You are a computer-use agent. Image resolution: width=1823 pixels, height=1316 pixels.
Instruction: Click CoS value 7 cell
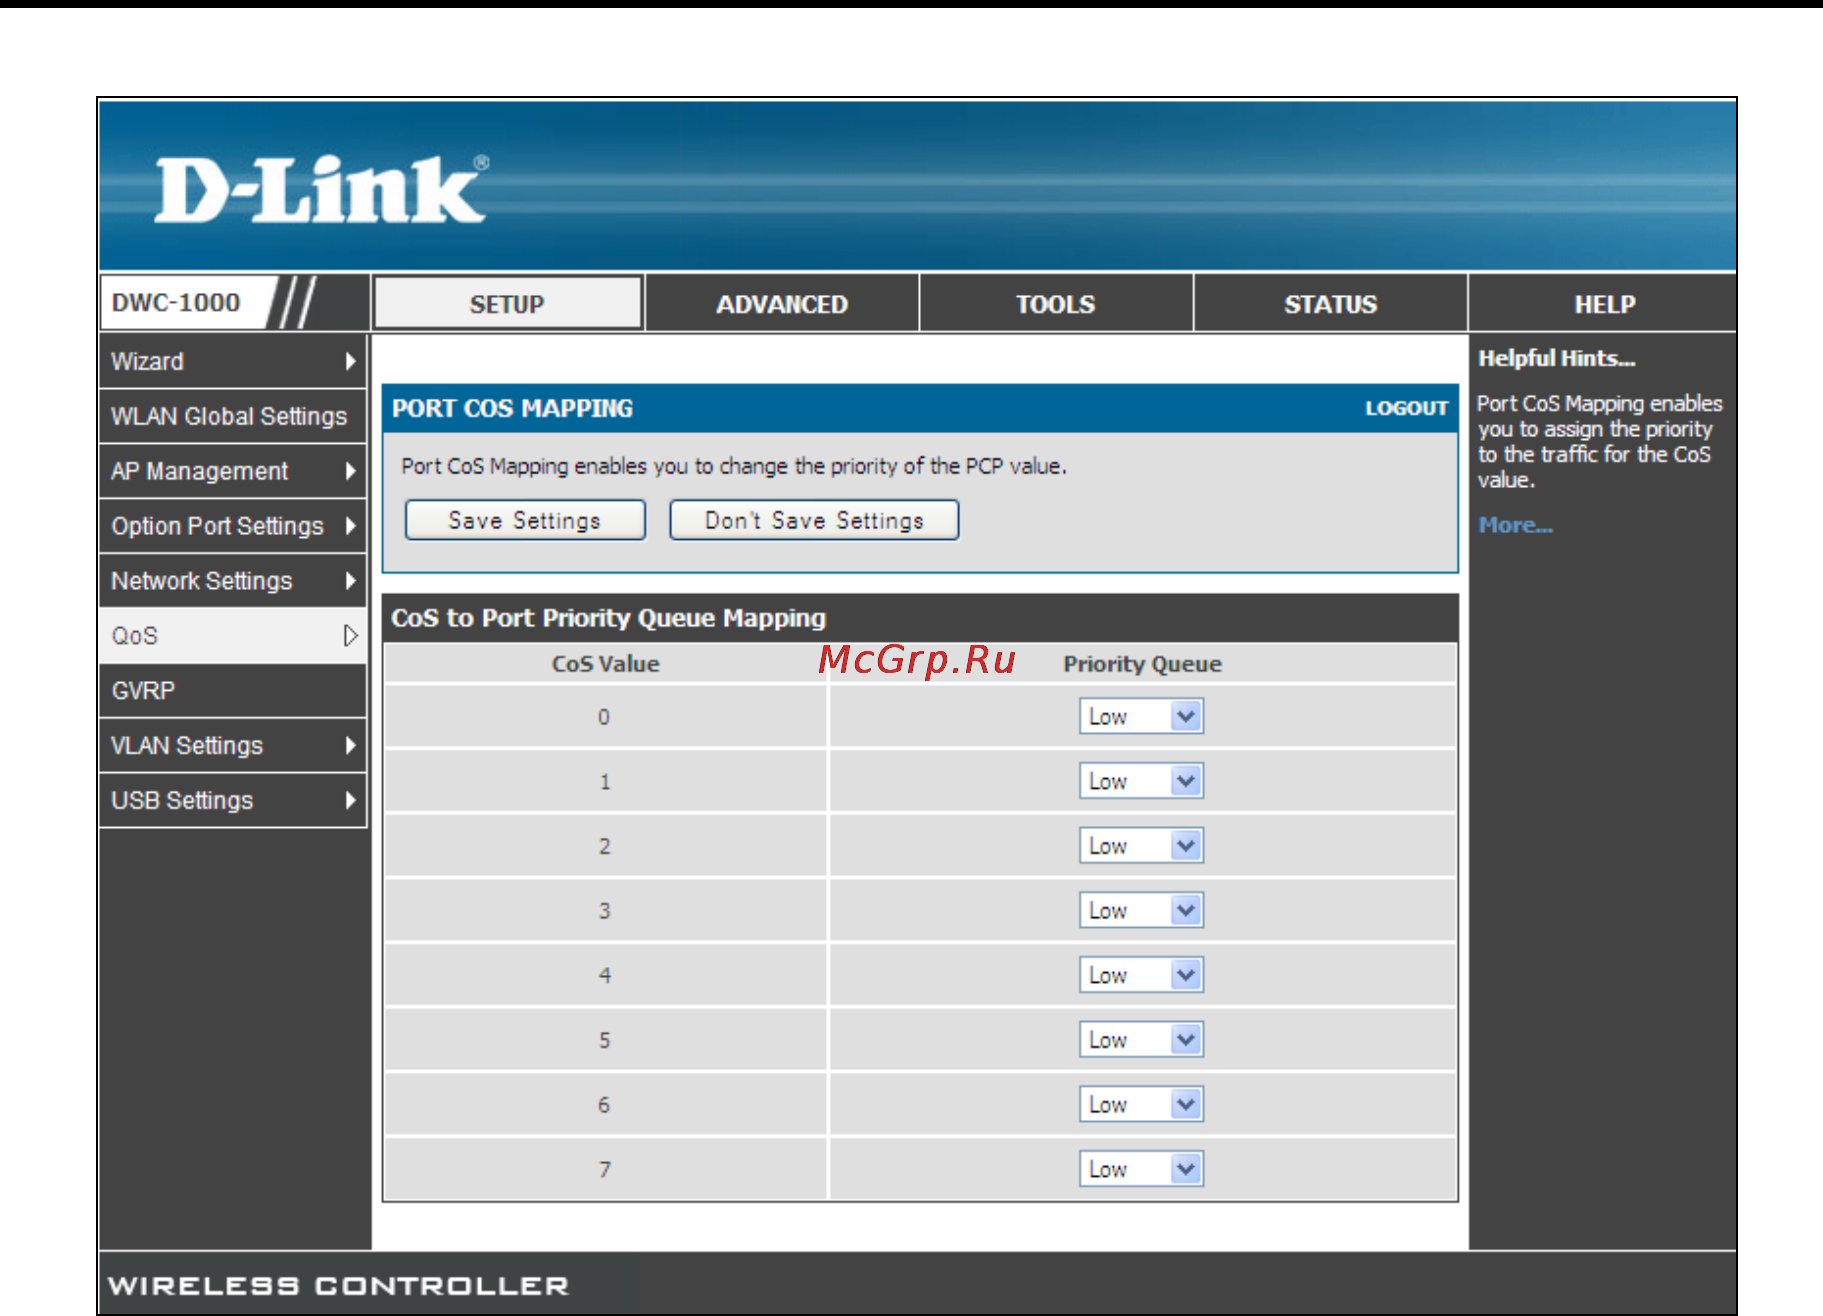605,1169
